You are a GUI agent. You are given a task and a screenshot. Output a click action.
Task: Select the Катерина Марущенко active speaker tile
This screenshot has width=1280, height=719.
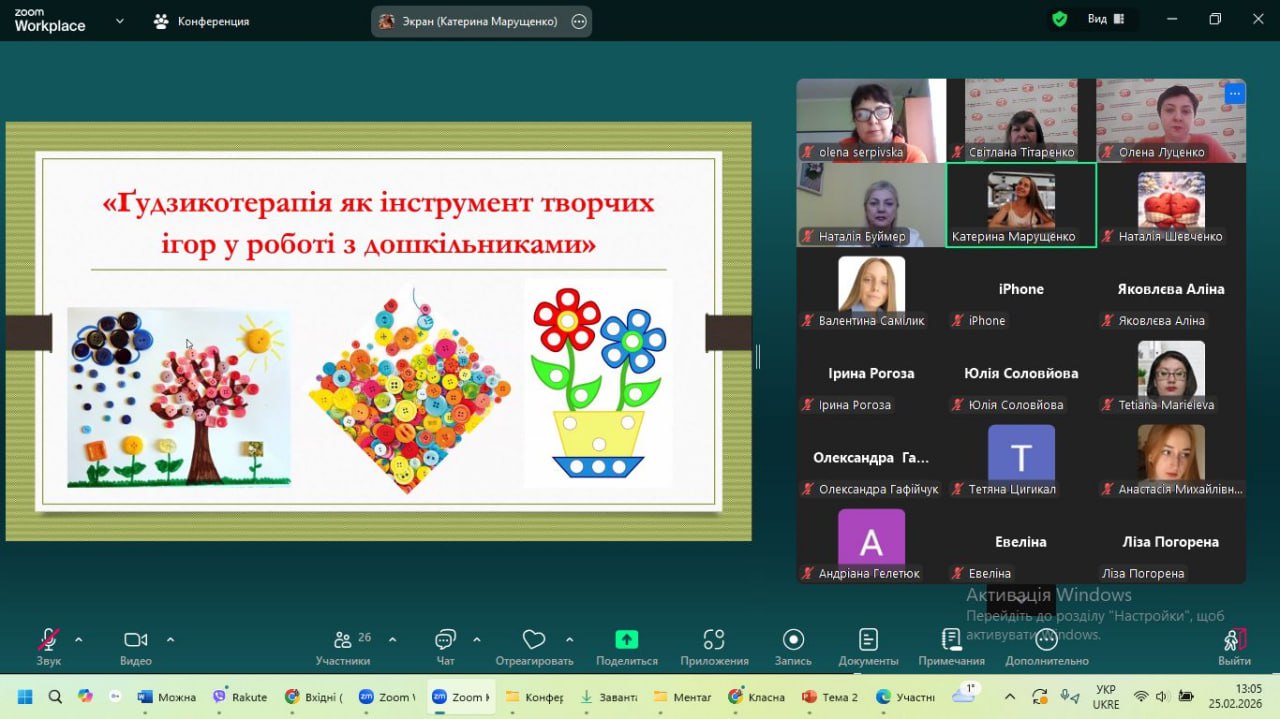click(1021, 205)
